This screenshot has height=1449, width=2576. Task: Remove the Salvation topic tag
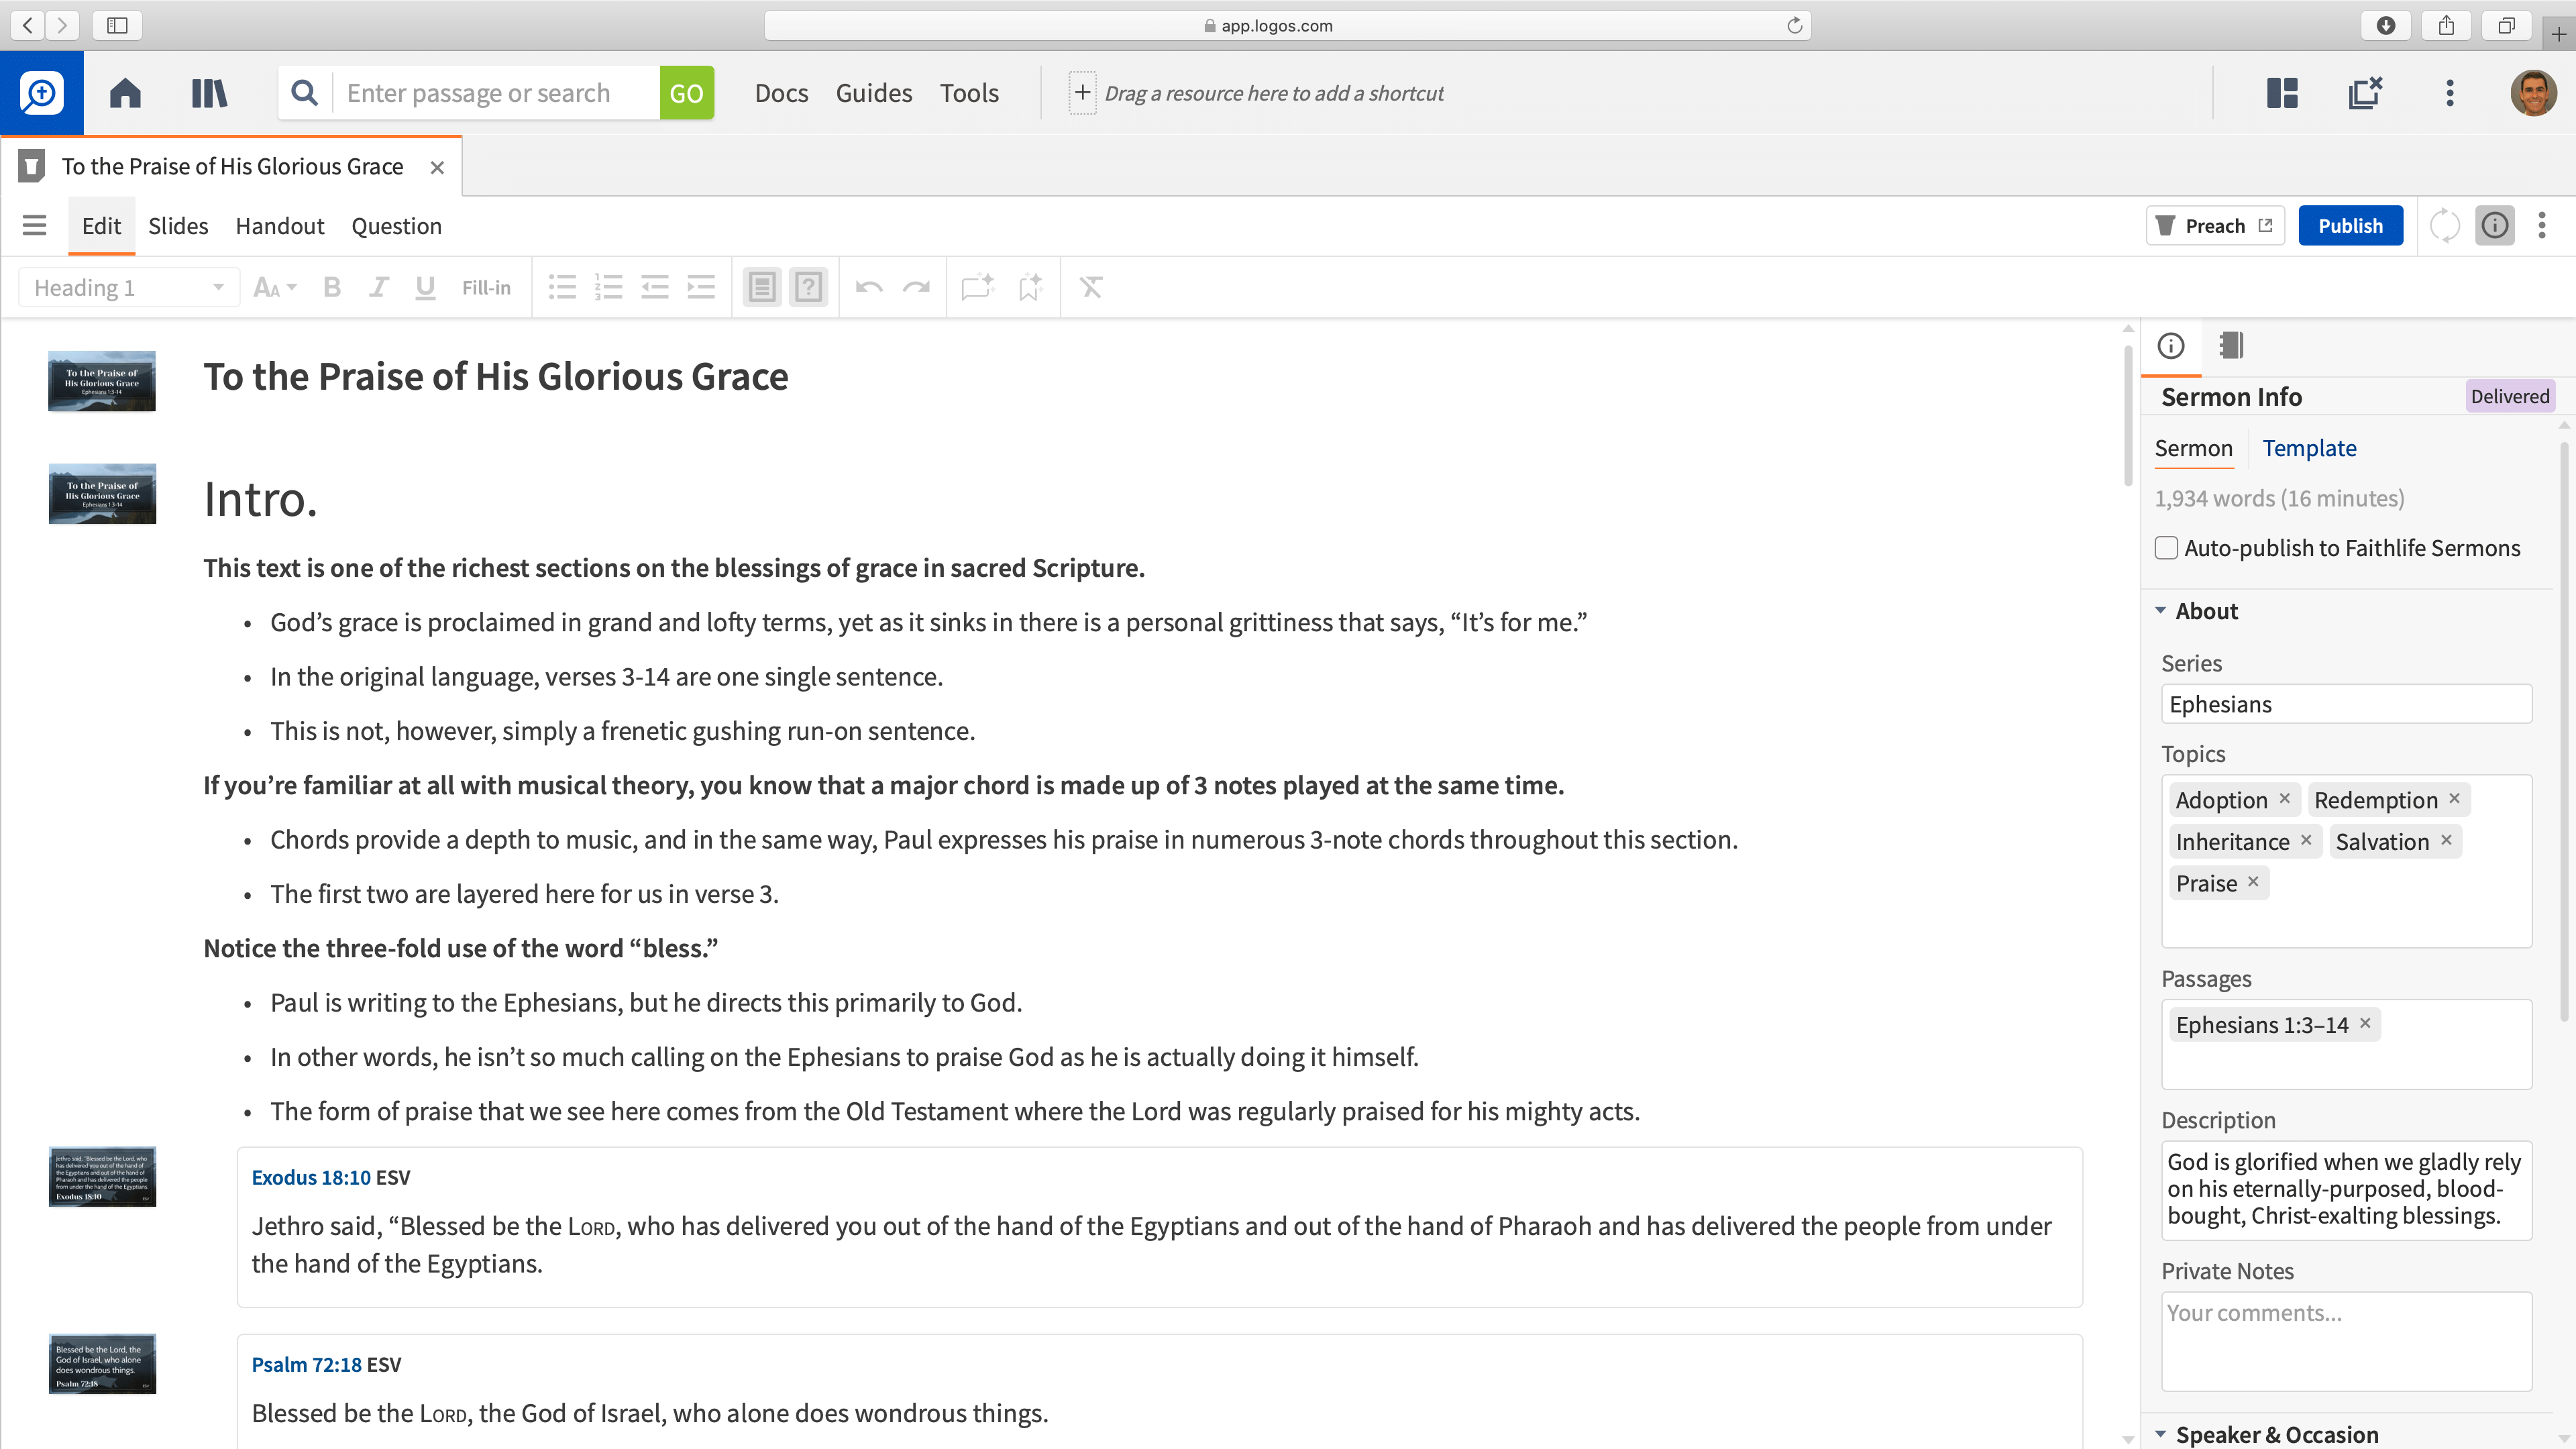point(2446,840)
